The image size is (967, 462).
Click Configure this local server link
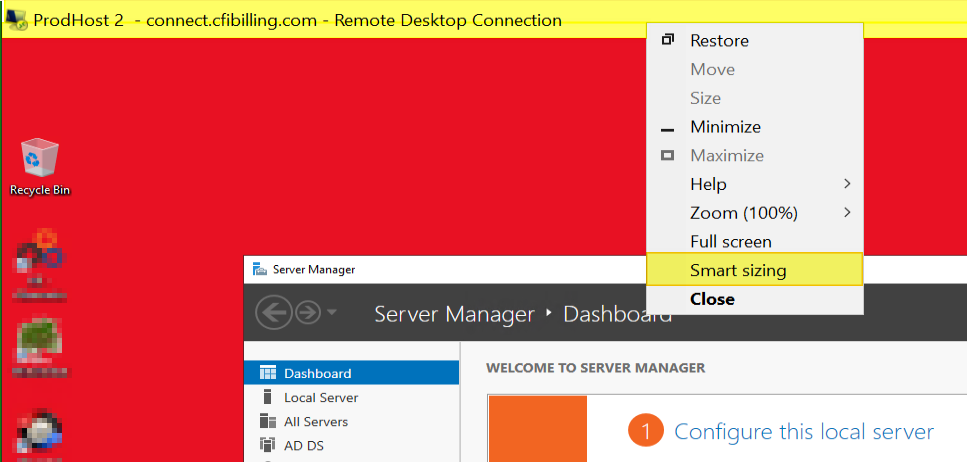804,431
